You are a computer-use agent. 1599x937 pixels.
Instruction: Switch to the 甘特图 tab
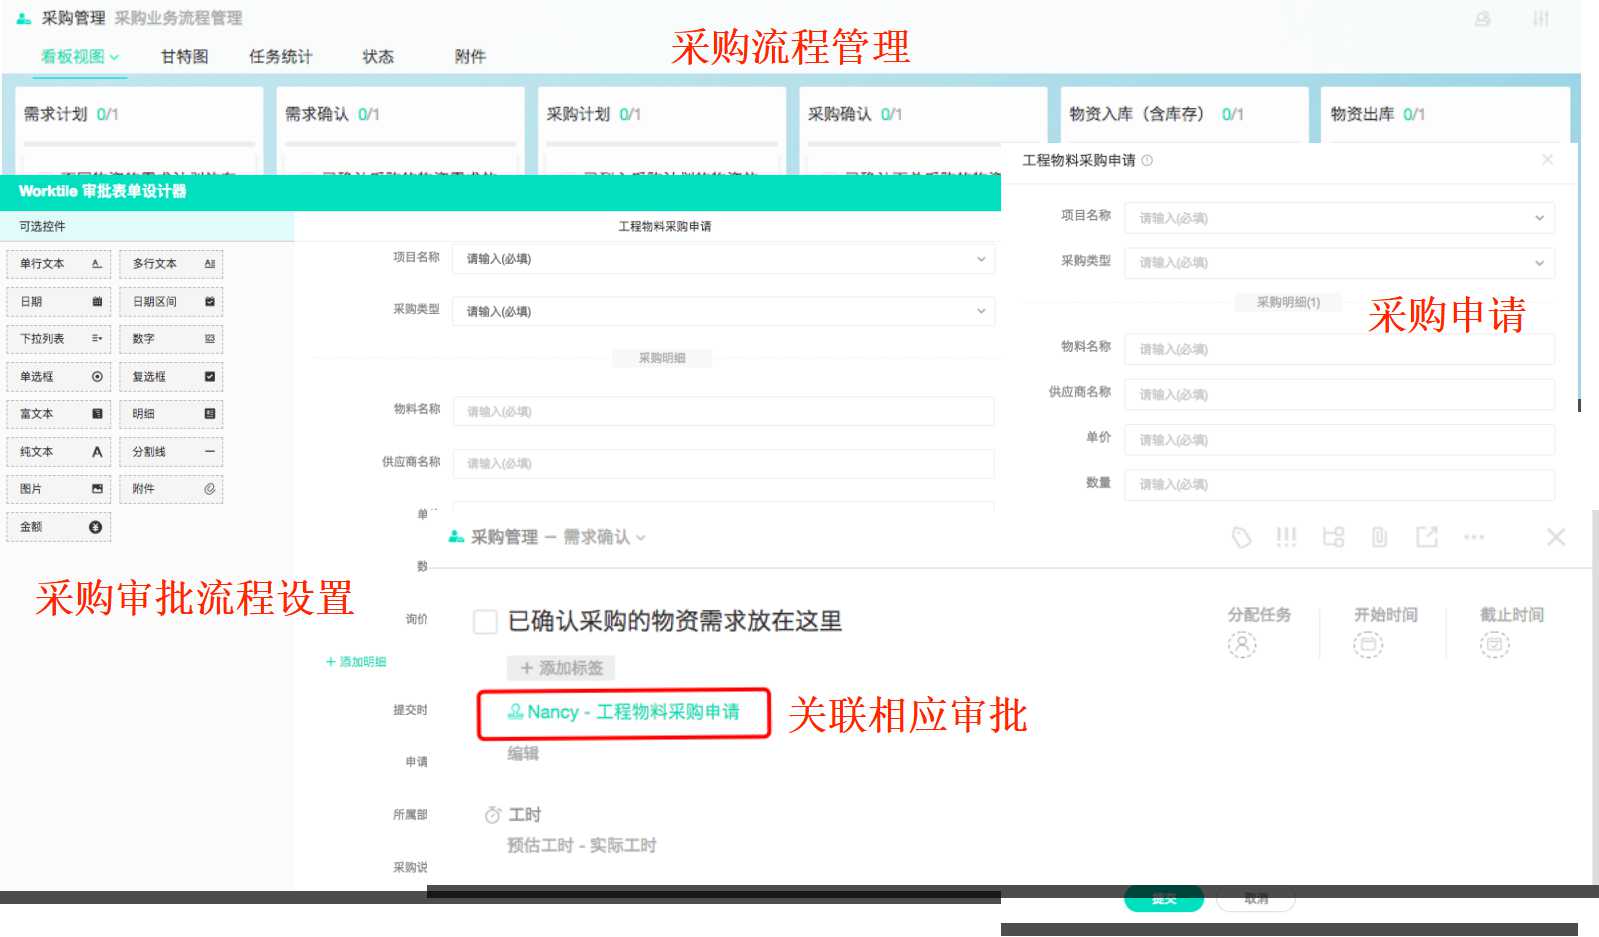pyautogui.click(x=185, y=57)
